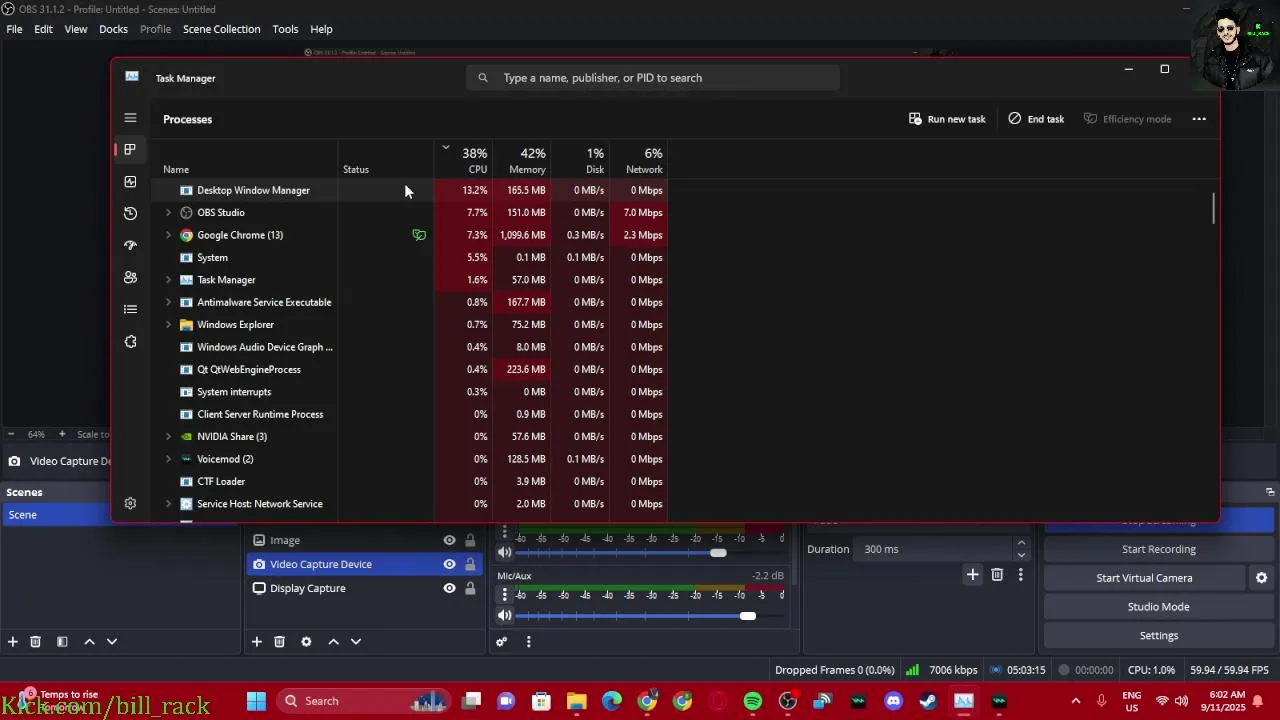This screenshot has height=720, width=1280.
Task: Mute the upper audio channel speaker icon
Action: tap(505, 553)
